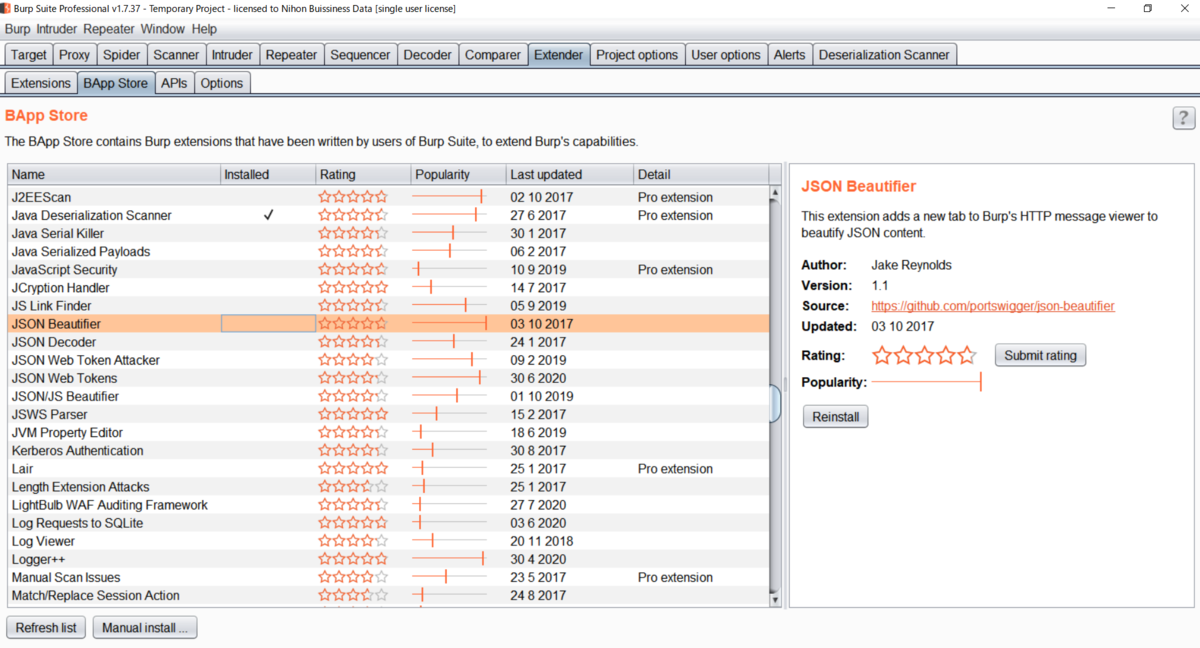Switch to the Decoder tab

tap(427, 55)
